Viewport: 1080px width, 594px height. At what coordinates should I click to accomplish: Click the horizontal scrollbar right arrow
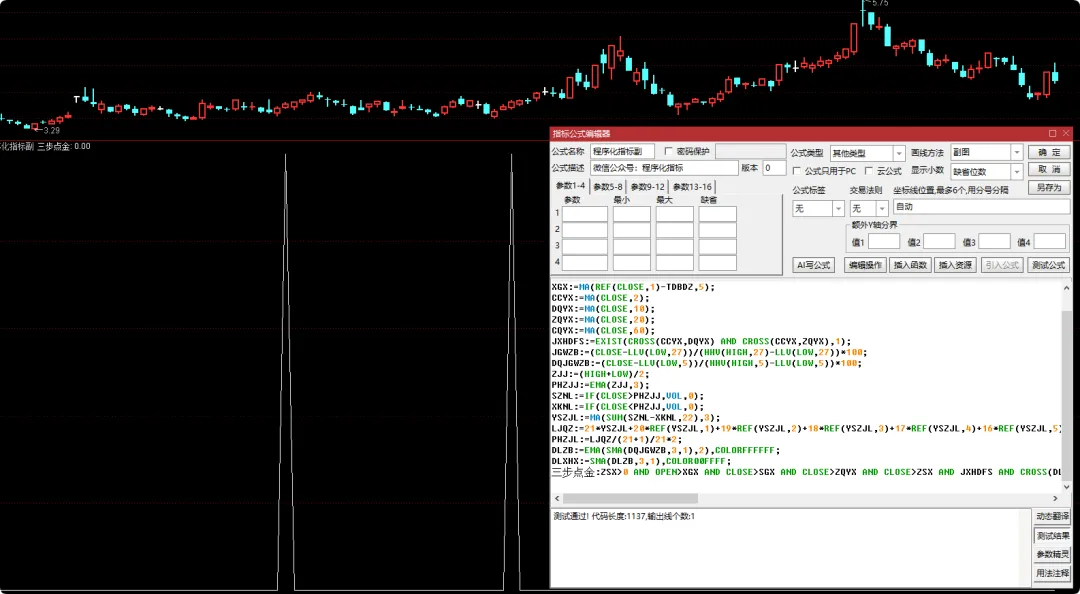1055,498
